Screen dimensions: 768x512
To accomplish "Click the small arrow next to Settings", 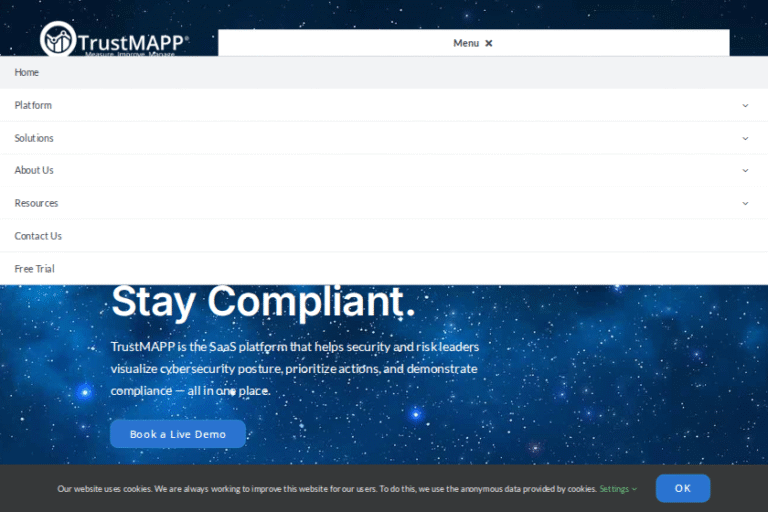I will point(635,489).
